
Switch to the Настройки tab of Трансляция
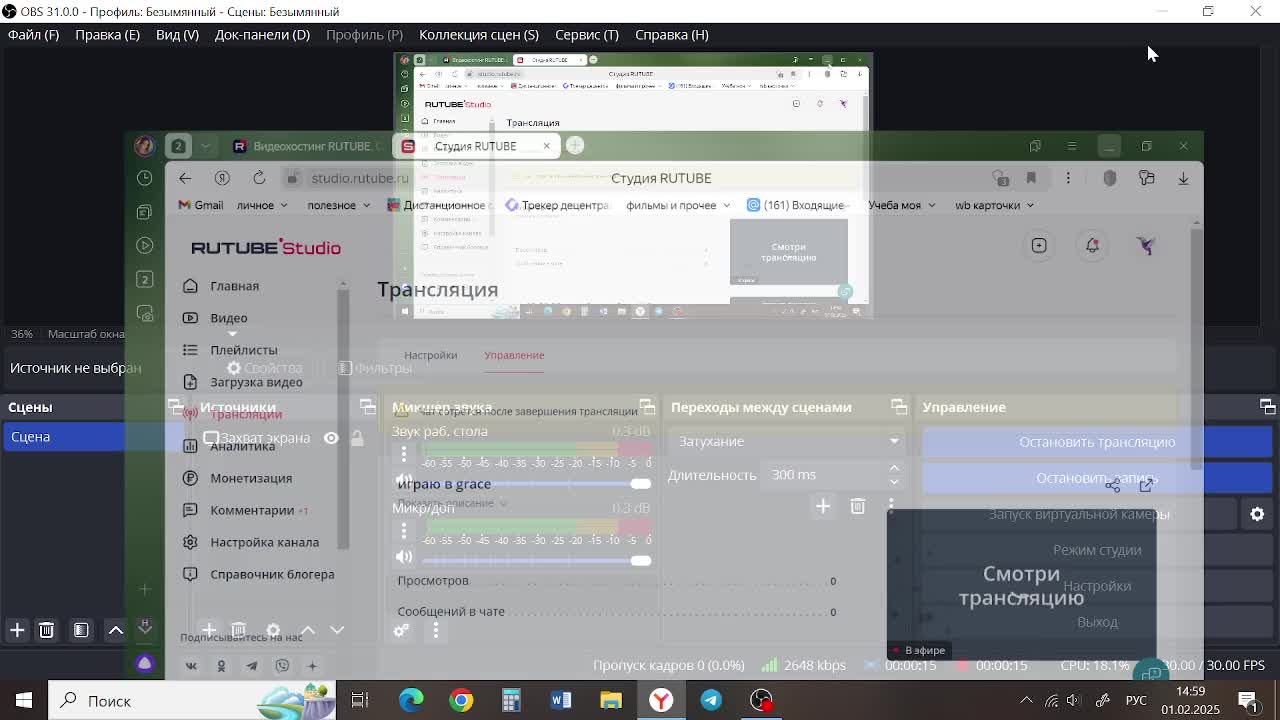pos(430,355)
